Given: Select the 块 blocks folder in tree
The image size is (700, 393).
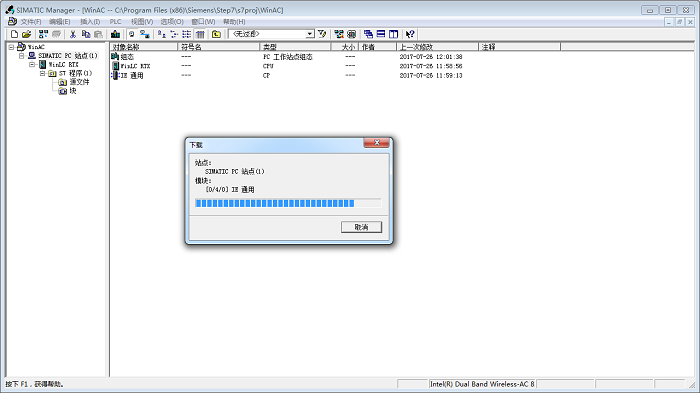Looking at the screenshot, I should (73, 91).
